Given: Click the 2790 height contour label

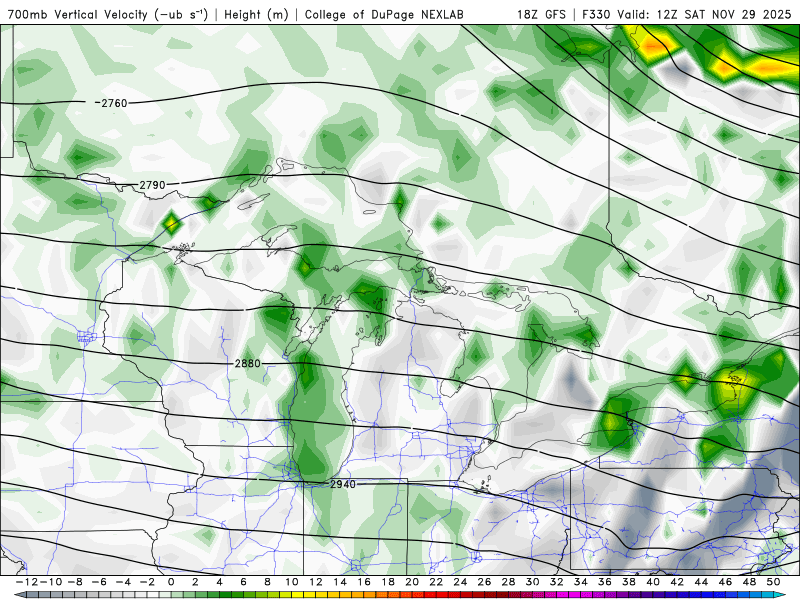Looking at the screenshot, I should pyautogui.click(x=152, y=185).
